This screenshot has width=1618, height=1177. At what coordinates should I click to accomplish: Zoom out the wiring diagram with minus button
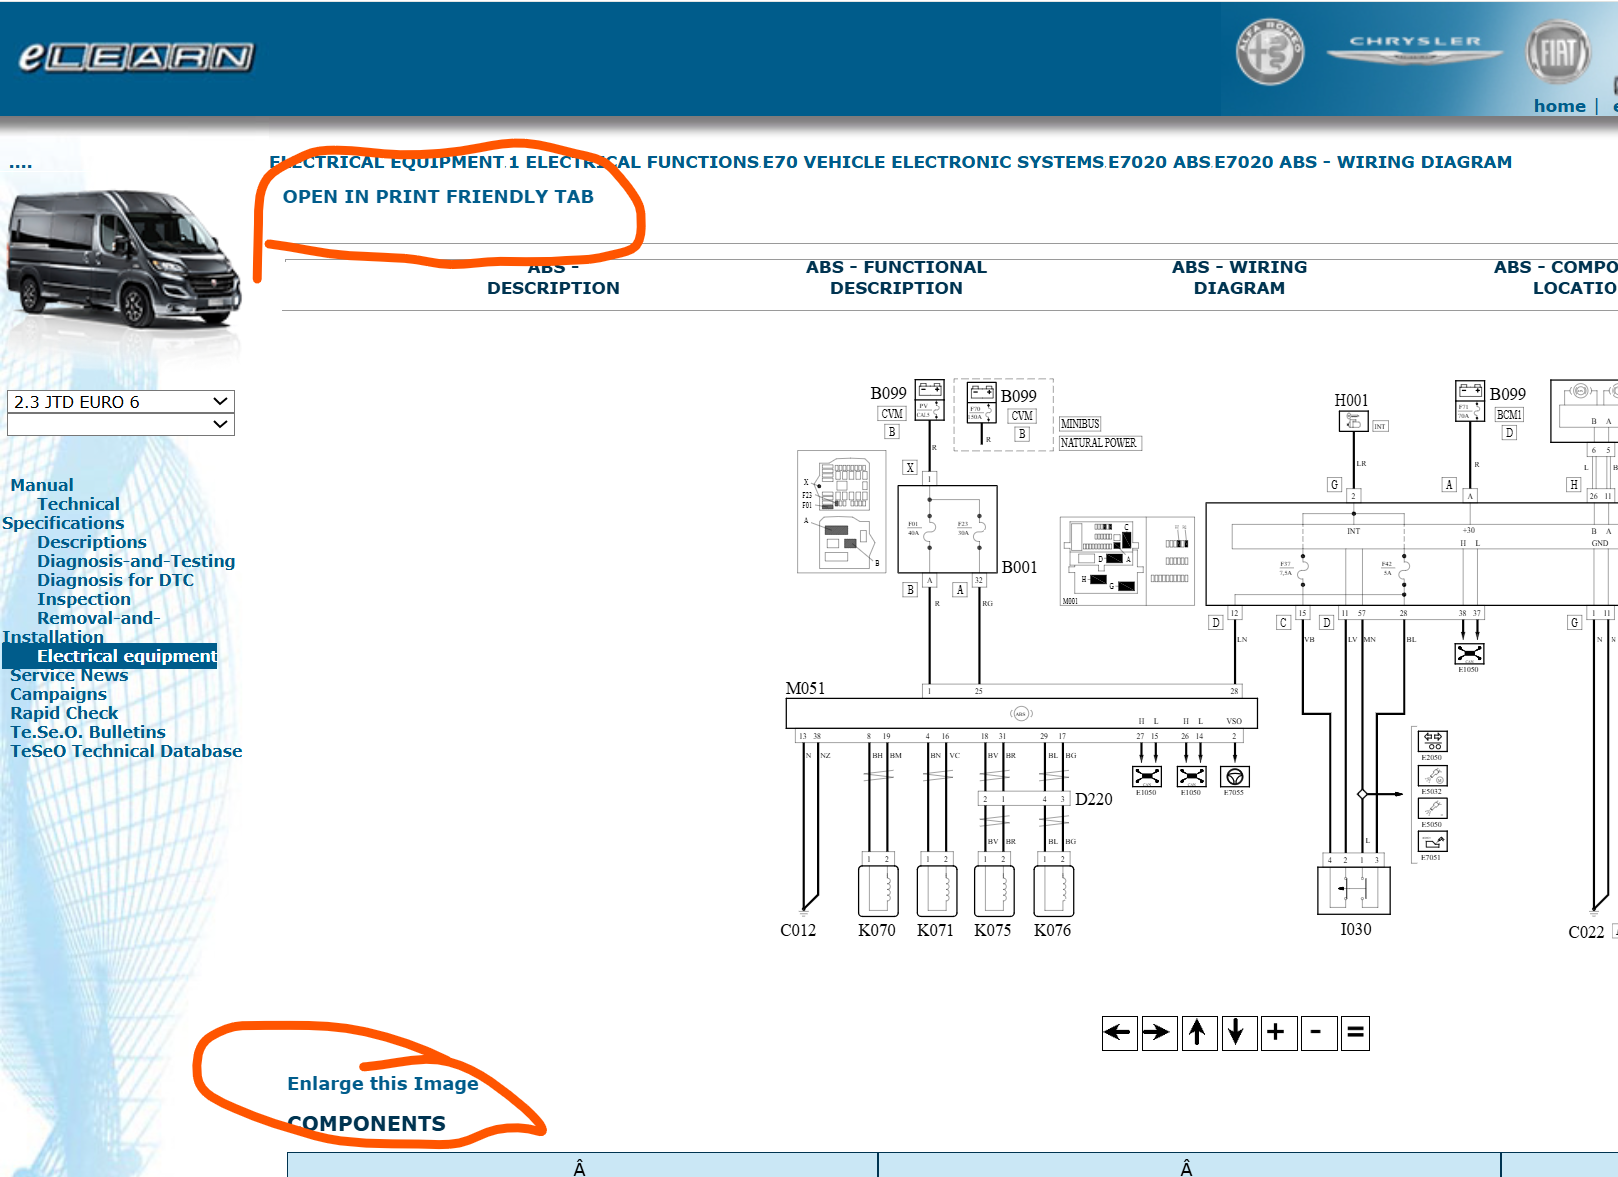coord(1319,1032)
